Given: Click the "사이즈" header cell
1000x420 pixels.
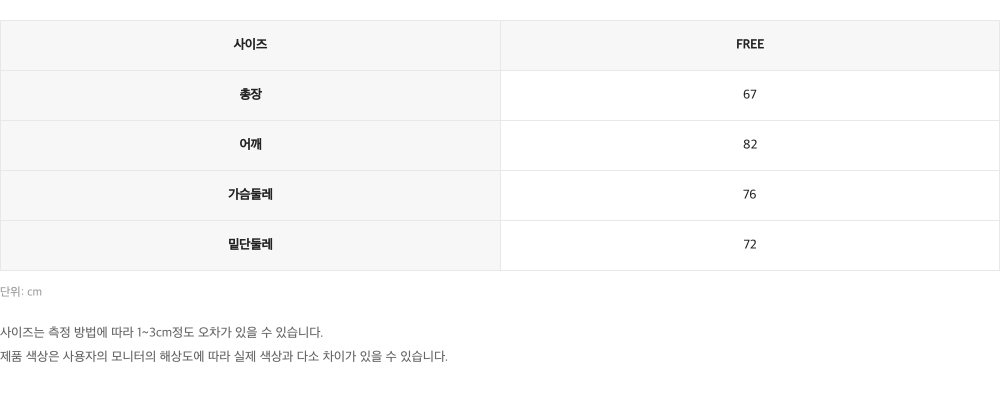Looking at the screenshot, I should click(x=250, y=44).
